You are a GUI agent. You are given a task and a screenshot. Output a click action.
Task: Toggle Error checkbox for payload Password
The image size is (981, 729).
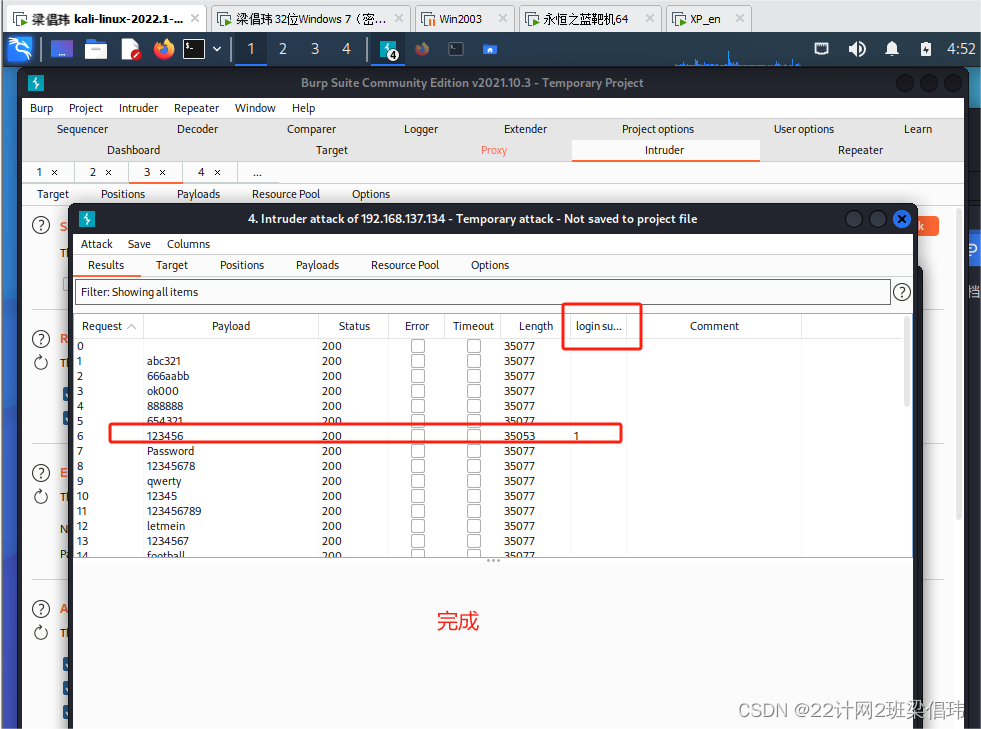(x=418, y=451)
